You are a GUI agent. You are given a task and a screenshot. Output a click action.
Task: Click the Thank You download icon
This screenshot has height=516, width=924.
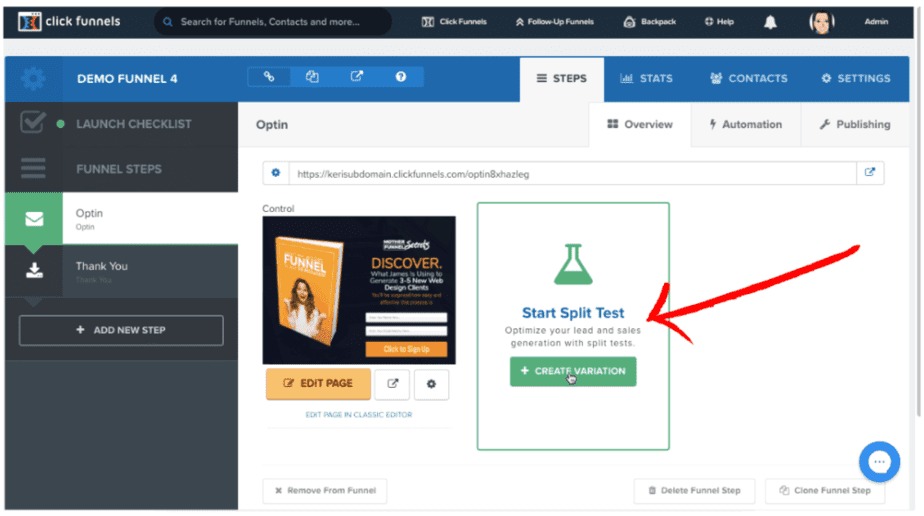[x=34, y=270]
